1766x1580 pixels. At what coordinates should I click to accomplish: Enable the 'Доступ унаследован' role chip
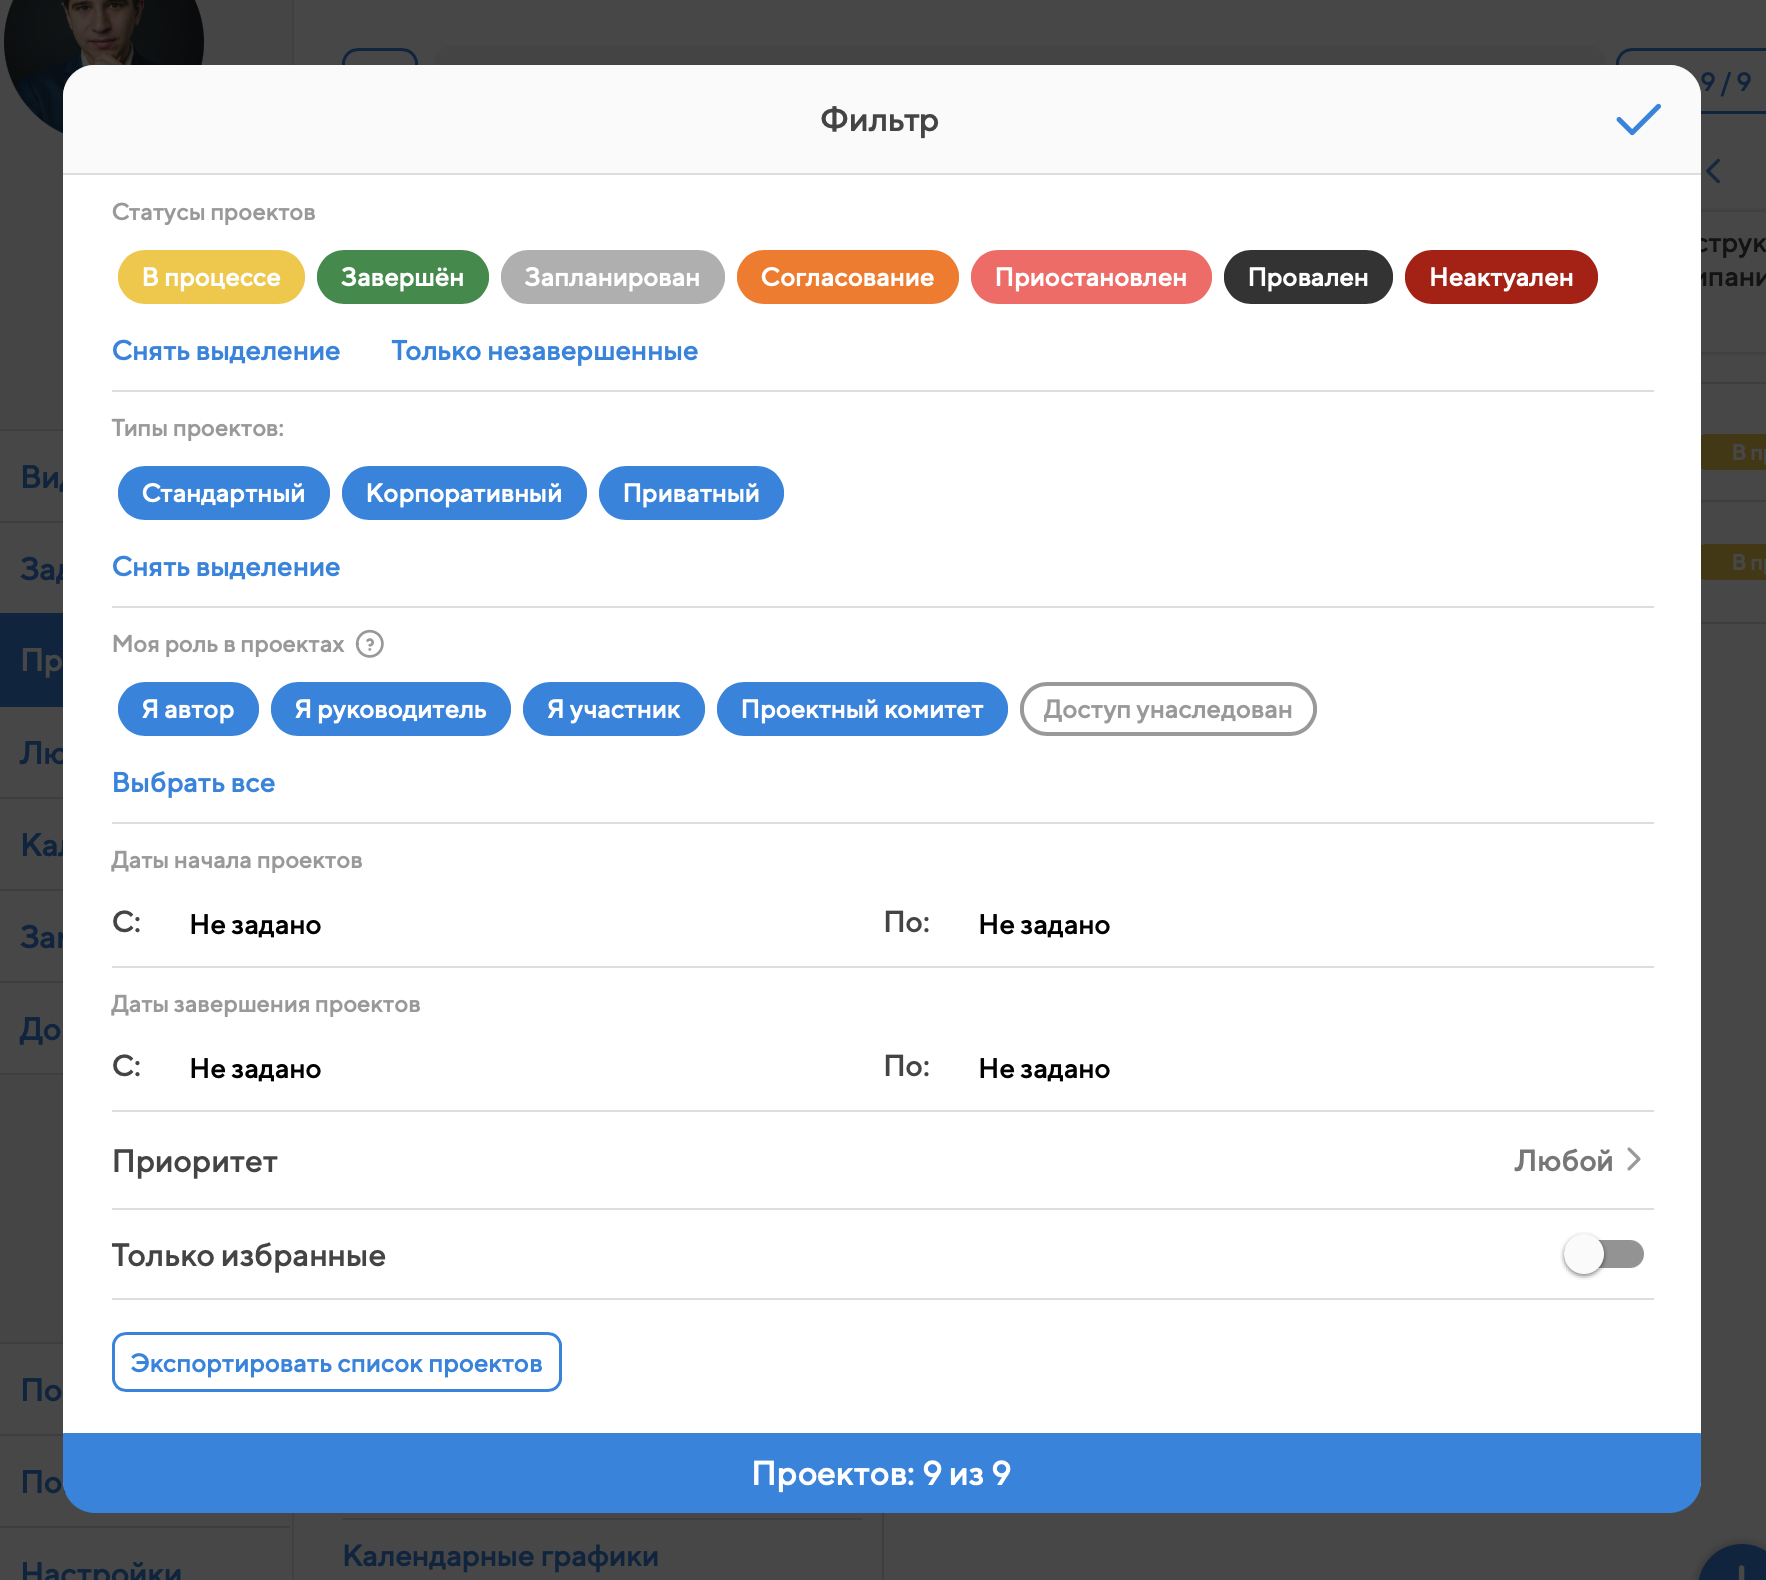[x=1167, y=709]
